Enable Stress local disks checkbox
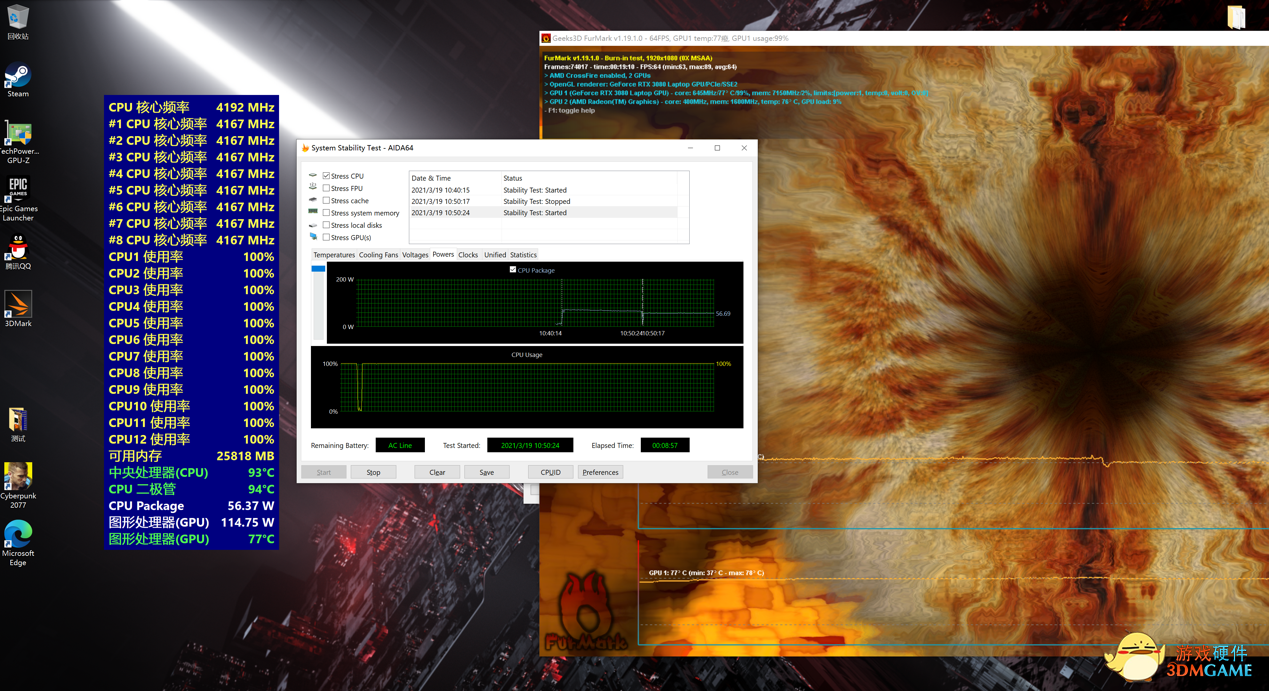1269x691 pixels. (x=326, y=225)
